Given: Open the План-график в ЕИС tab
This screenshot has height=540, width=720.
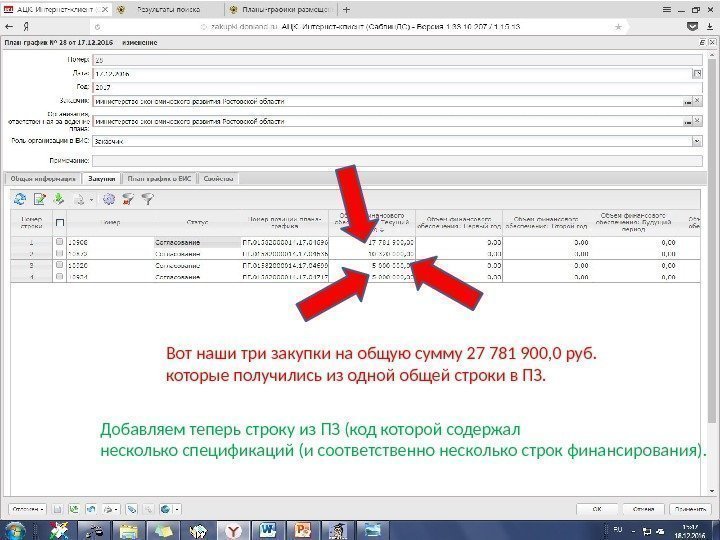Looking at the screenshot, I should pyautogui.click(x=159, y=179).
